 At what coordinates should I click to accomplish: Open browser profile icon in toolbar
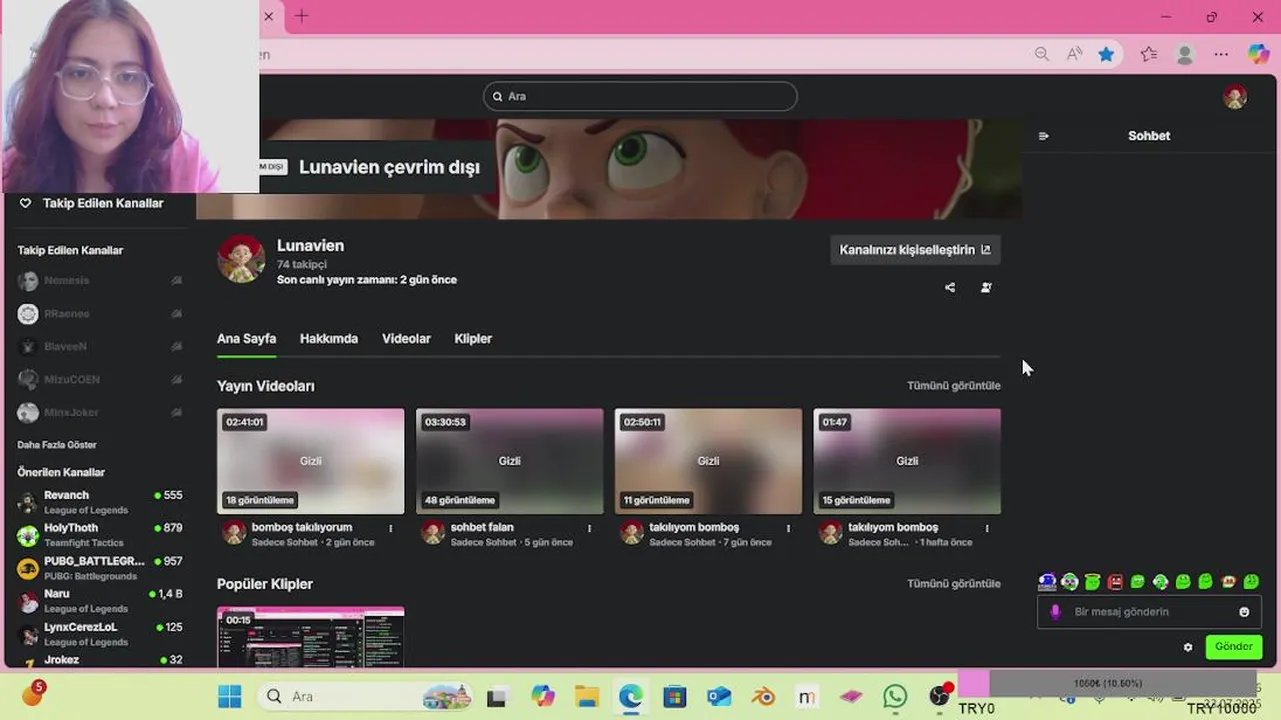pyautogui.click(x=1185, y=55)
